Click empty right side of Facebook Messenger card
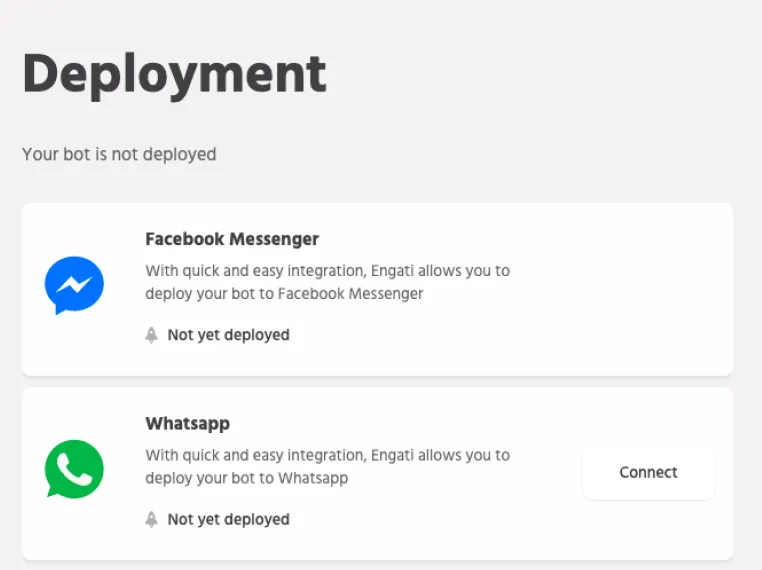The image size is (762, 570). point(640,290)
